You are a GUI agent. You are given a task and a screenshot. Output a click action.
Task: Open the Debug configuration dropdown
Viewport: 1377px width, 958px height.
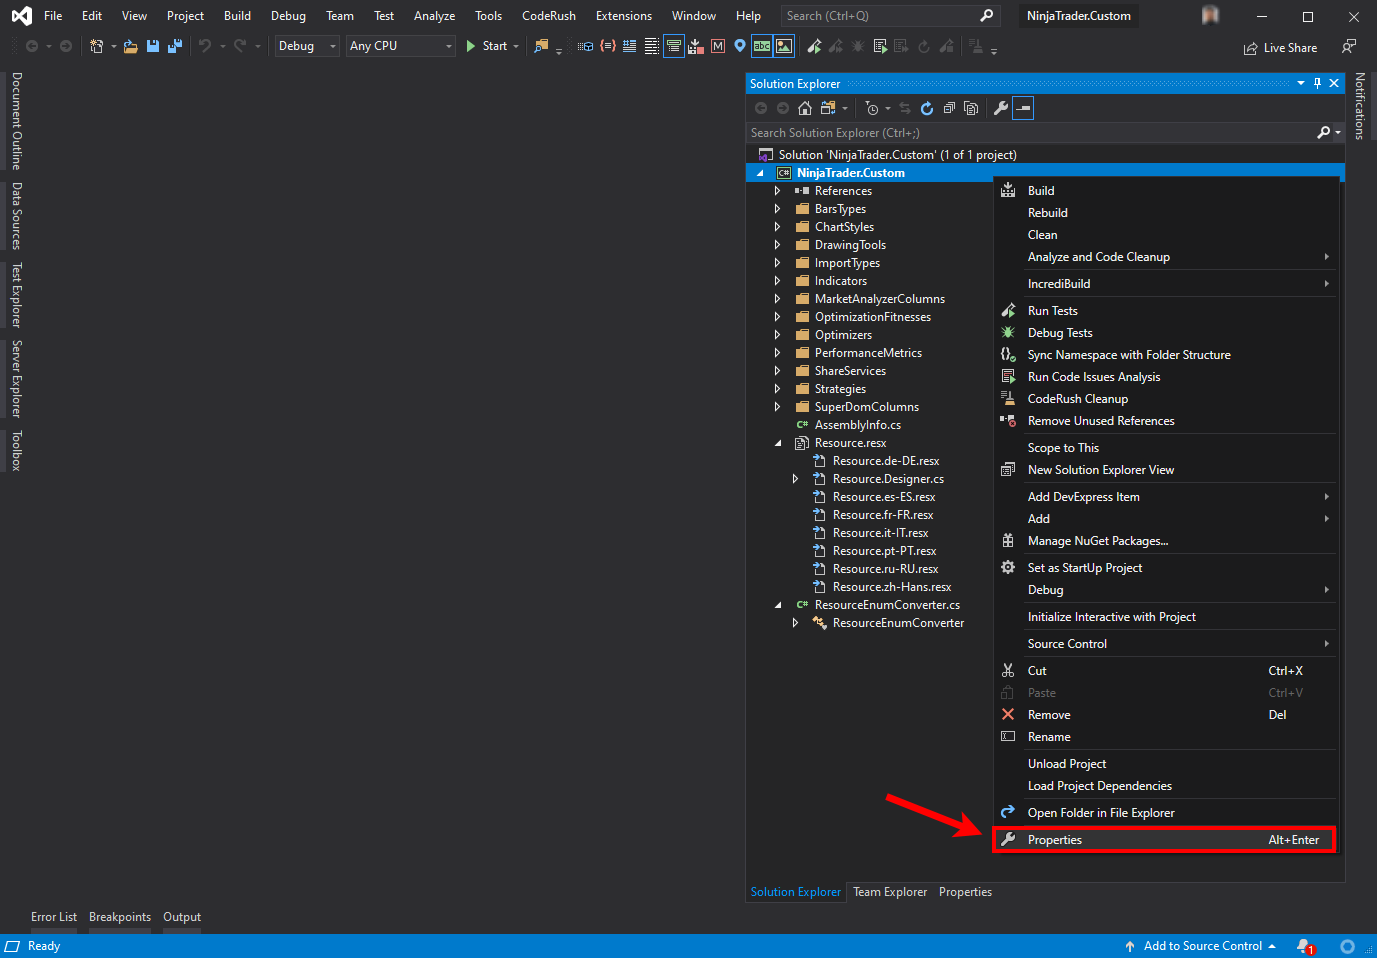pyautogui.click(x=307, y=46)
